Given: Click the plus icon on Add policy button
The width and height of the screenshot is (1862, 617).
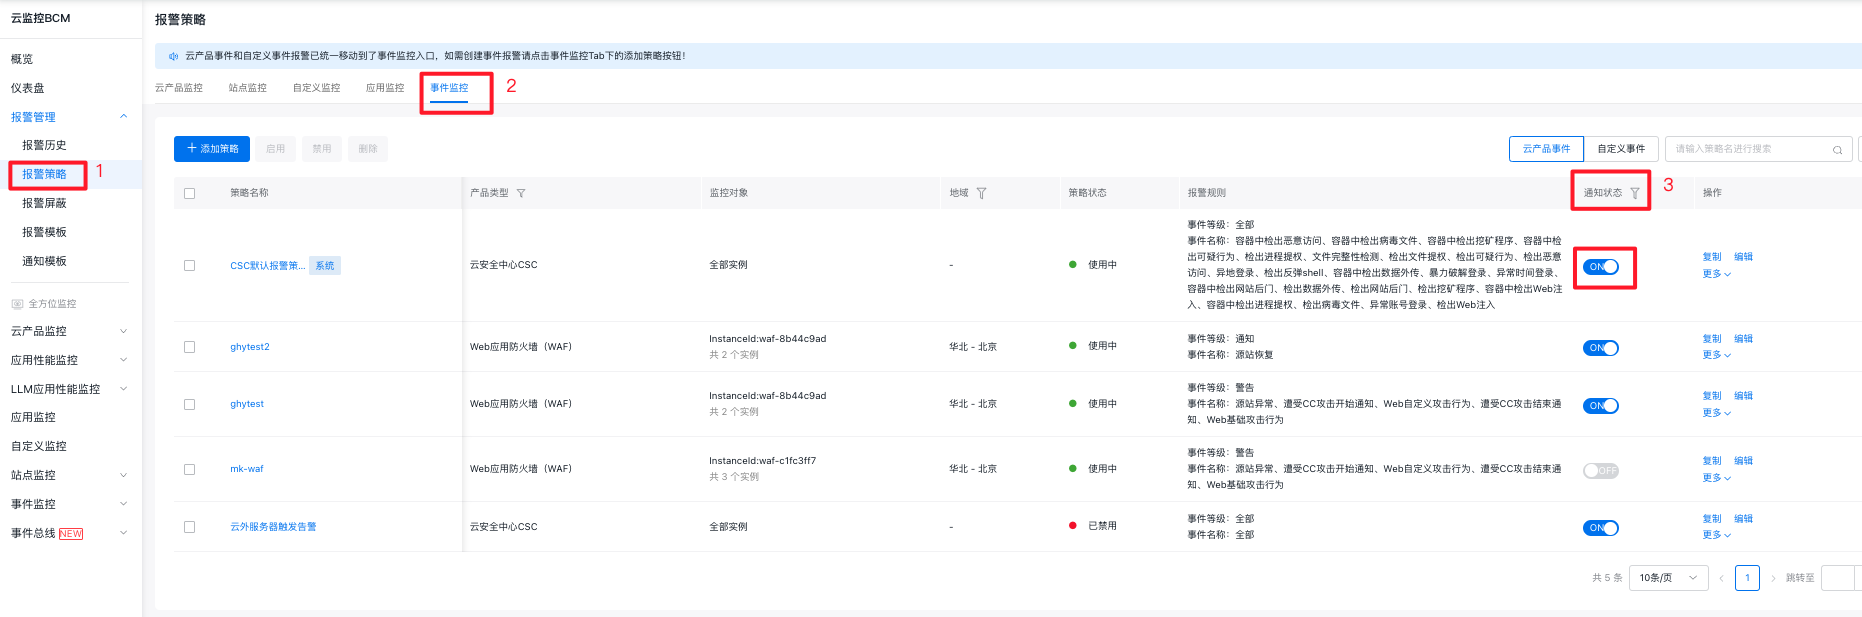Looking at the screenshot, I should (192, 148).
